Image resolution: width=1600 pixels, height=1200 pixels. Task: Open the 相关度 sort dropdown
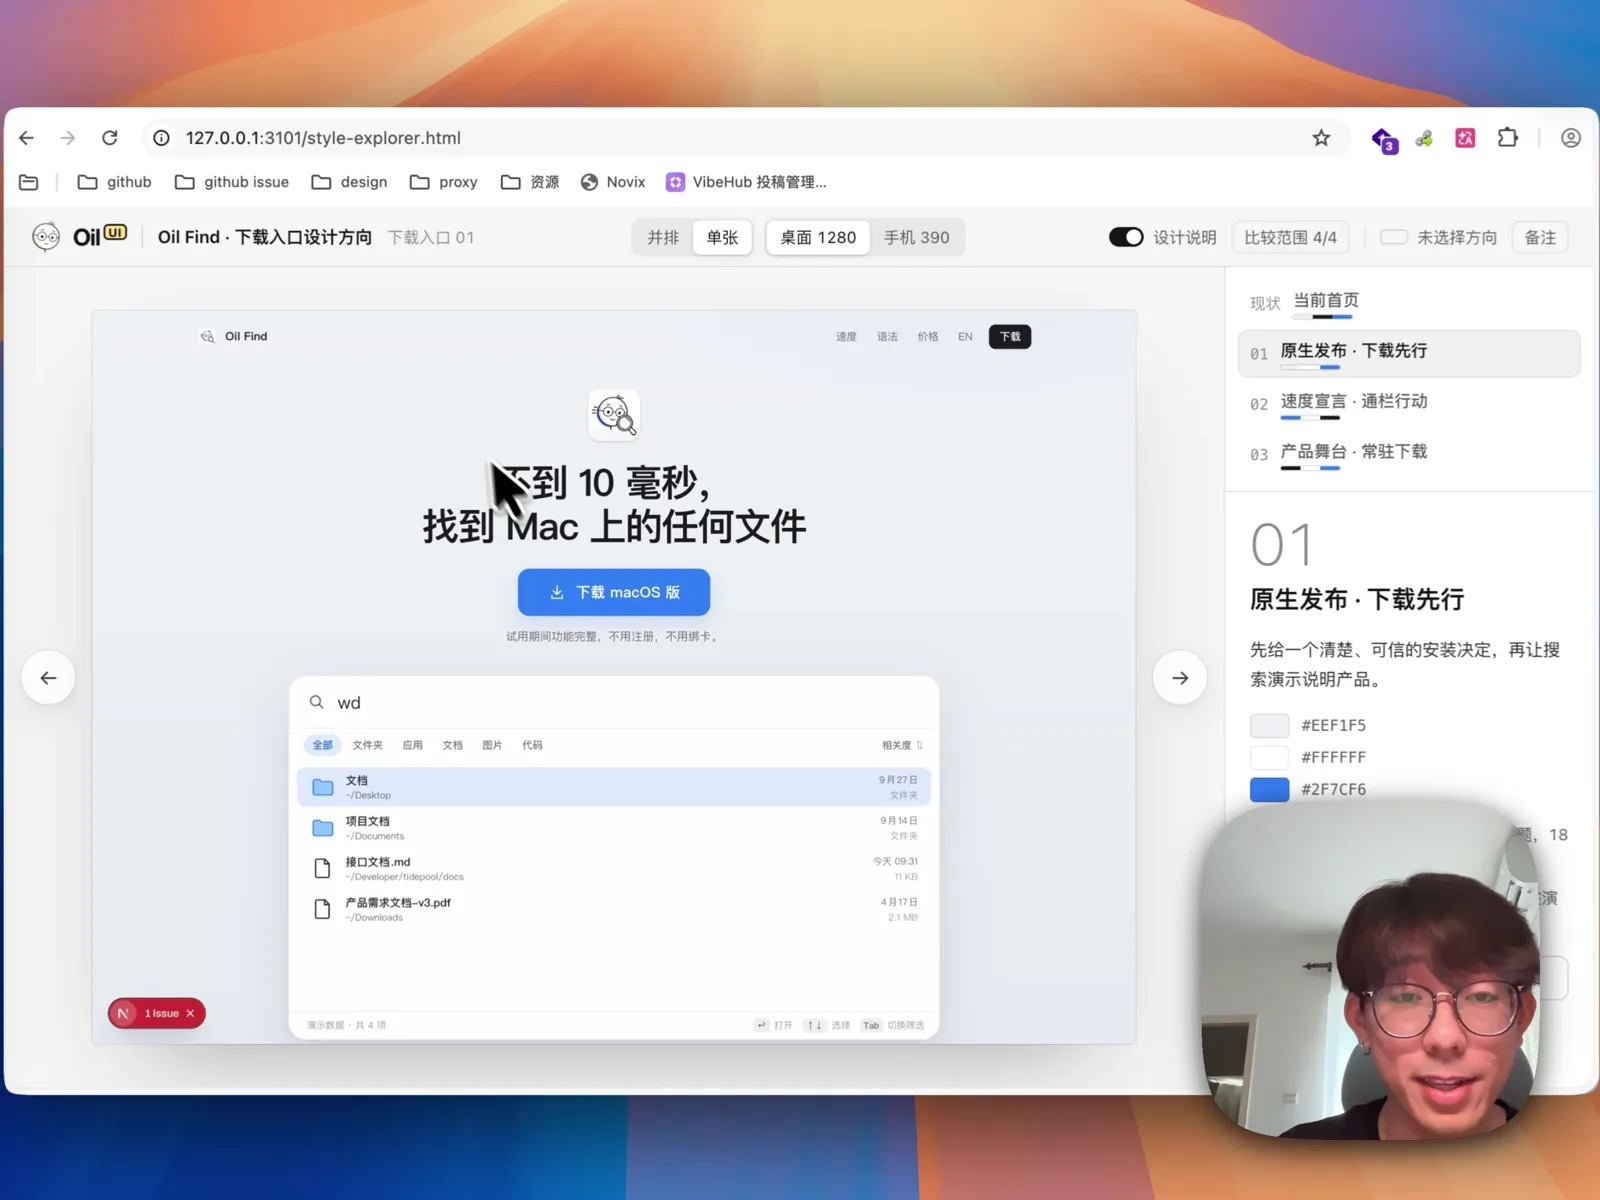902,745
